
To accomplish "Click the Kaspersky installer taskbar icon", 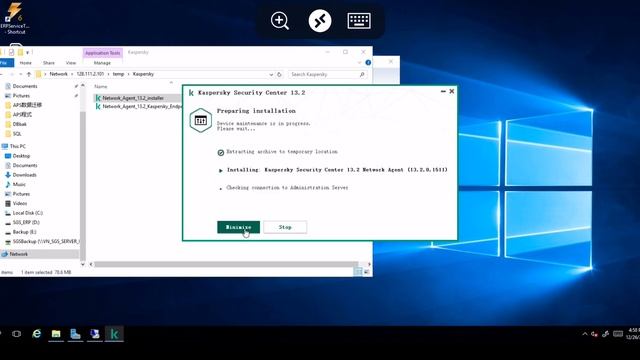I will coord(114,334).
